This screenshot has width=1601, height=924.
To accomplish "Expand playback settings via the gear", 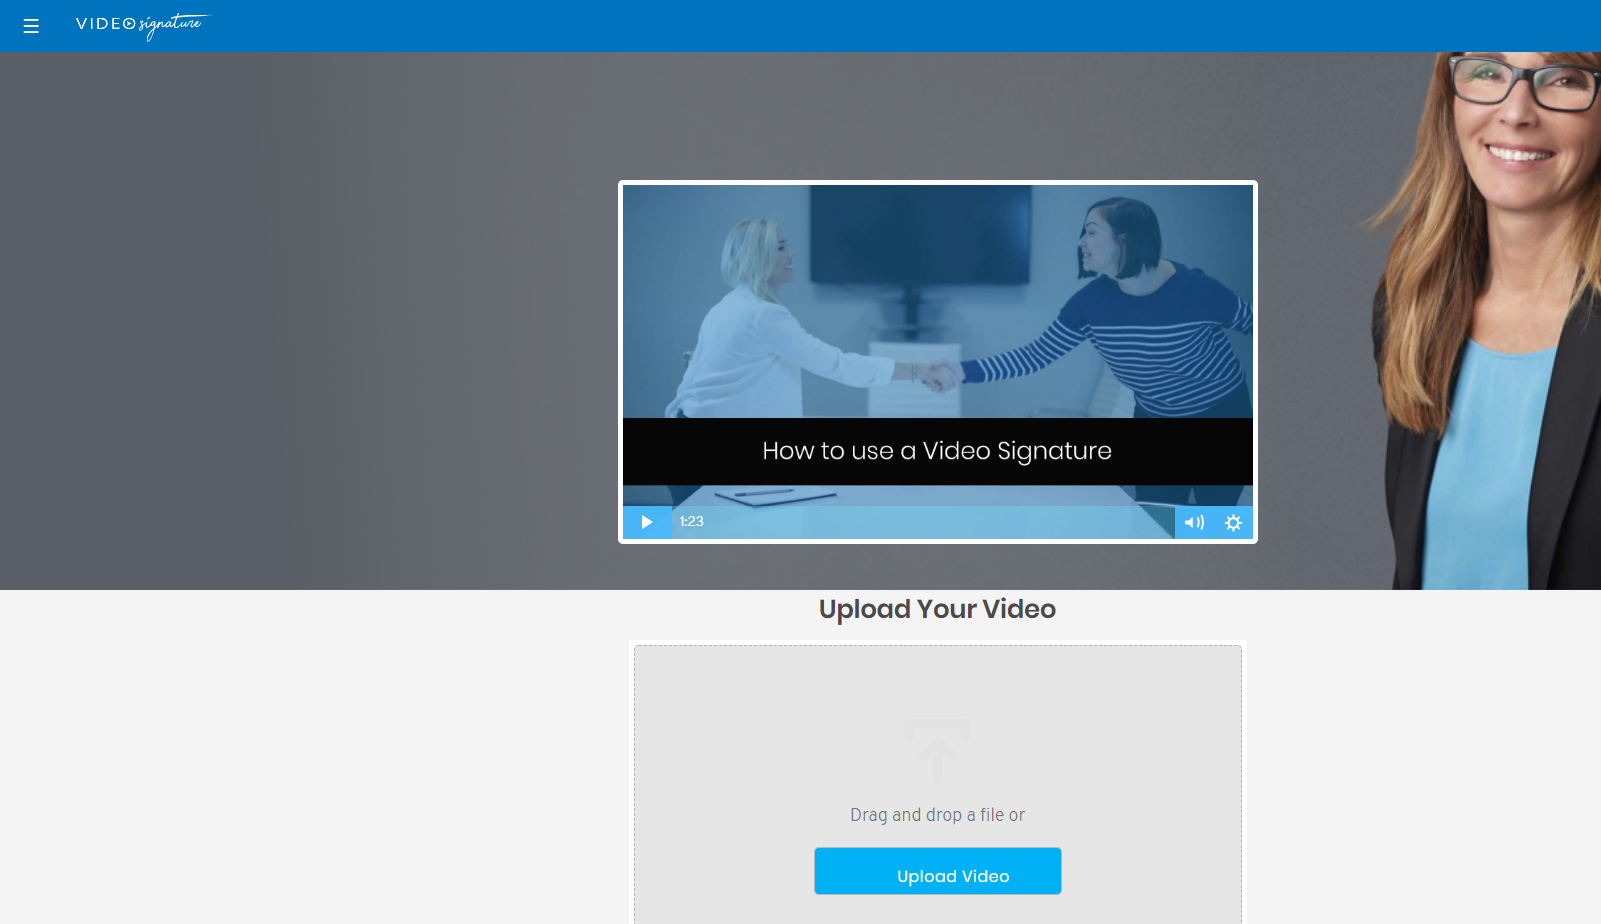I will click(1233, 521).
